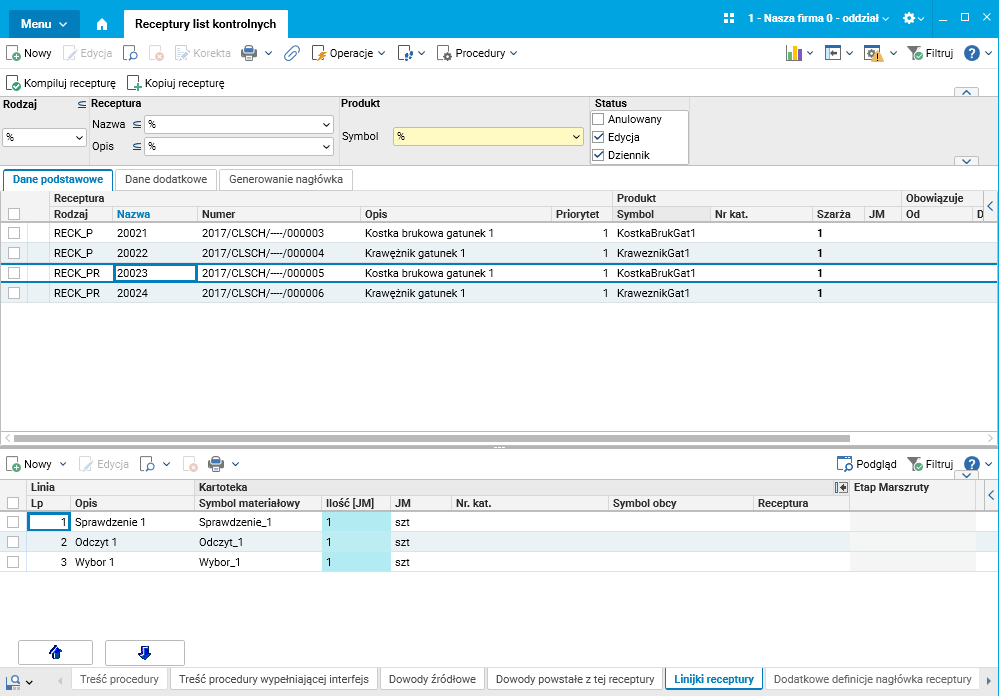
Task: Open the bar chart icon in top toolbar
Action: pos(795,53)
